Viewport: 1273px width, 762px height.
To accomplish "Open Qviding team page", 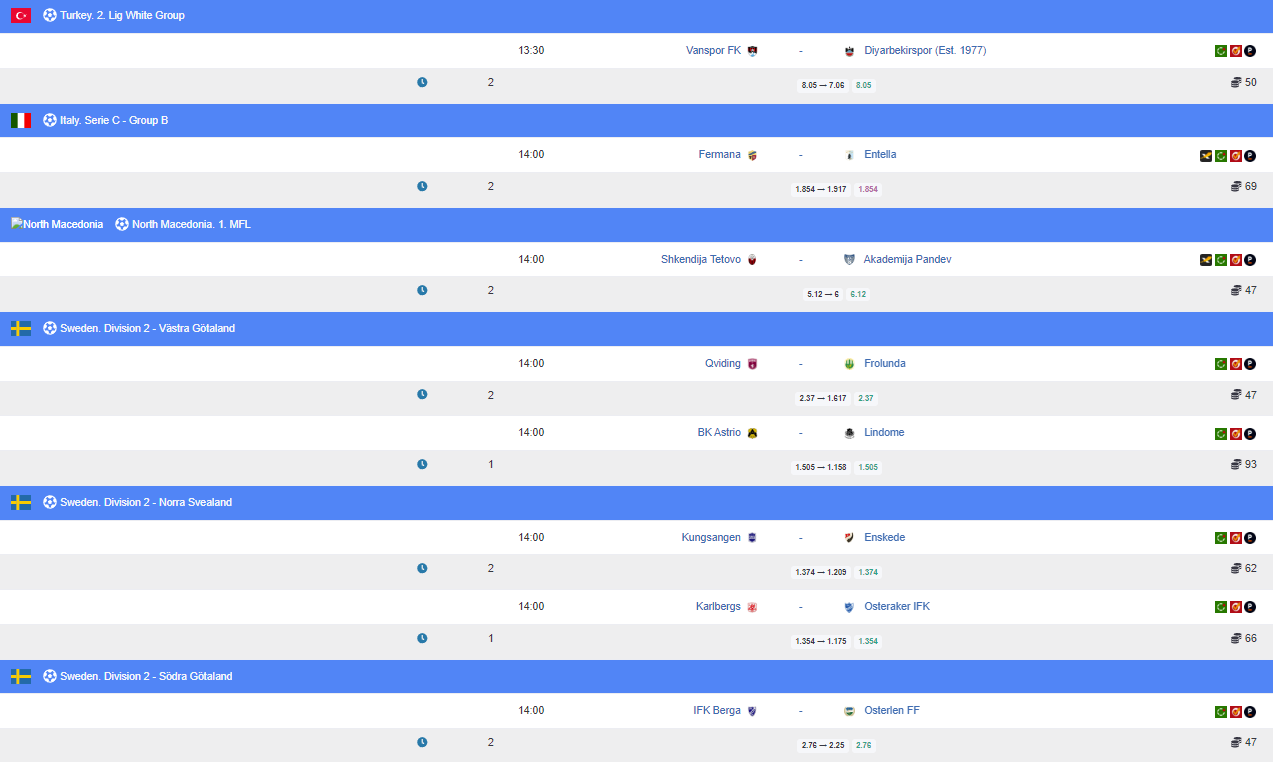I will pos(723,363).
